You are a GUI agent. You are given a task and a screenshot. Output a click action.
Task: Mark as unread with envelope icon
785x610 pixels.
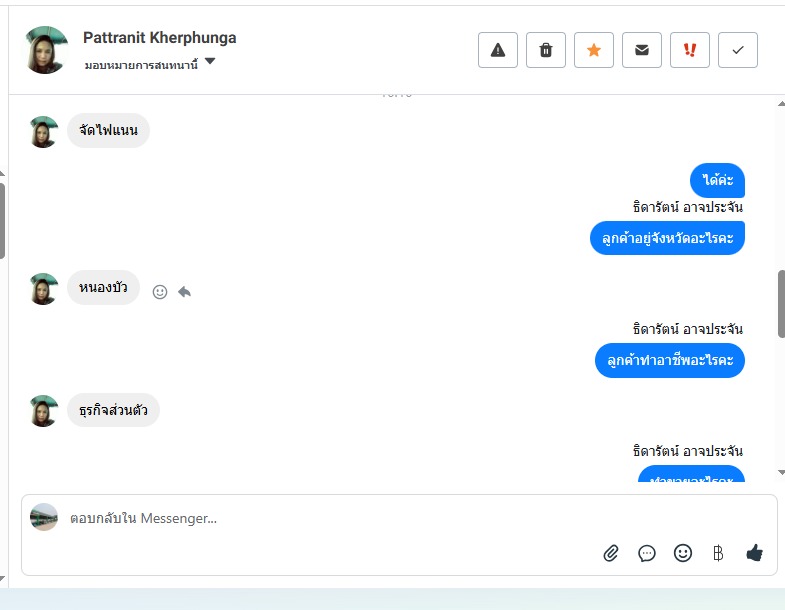tap(642, 50)
